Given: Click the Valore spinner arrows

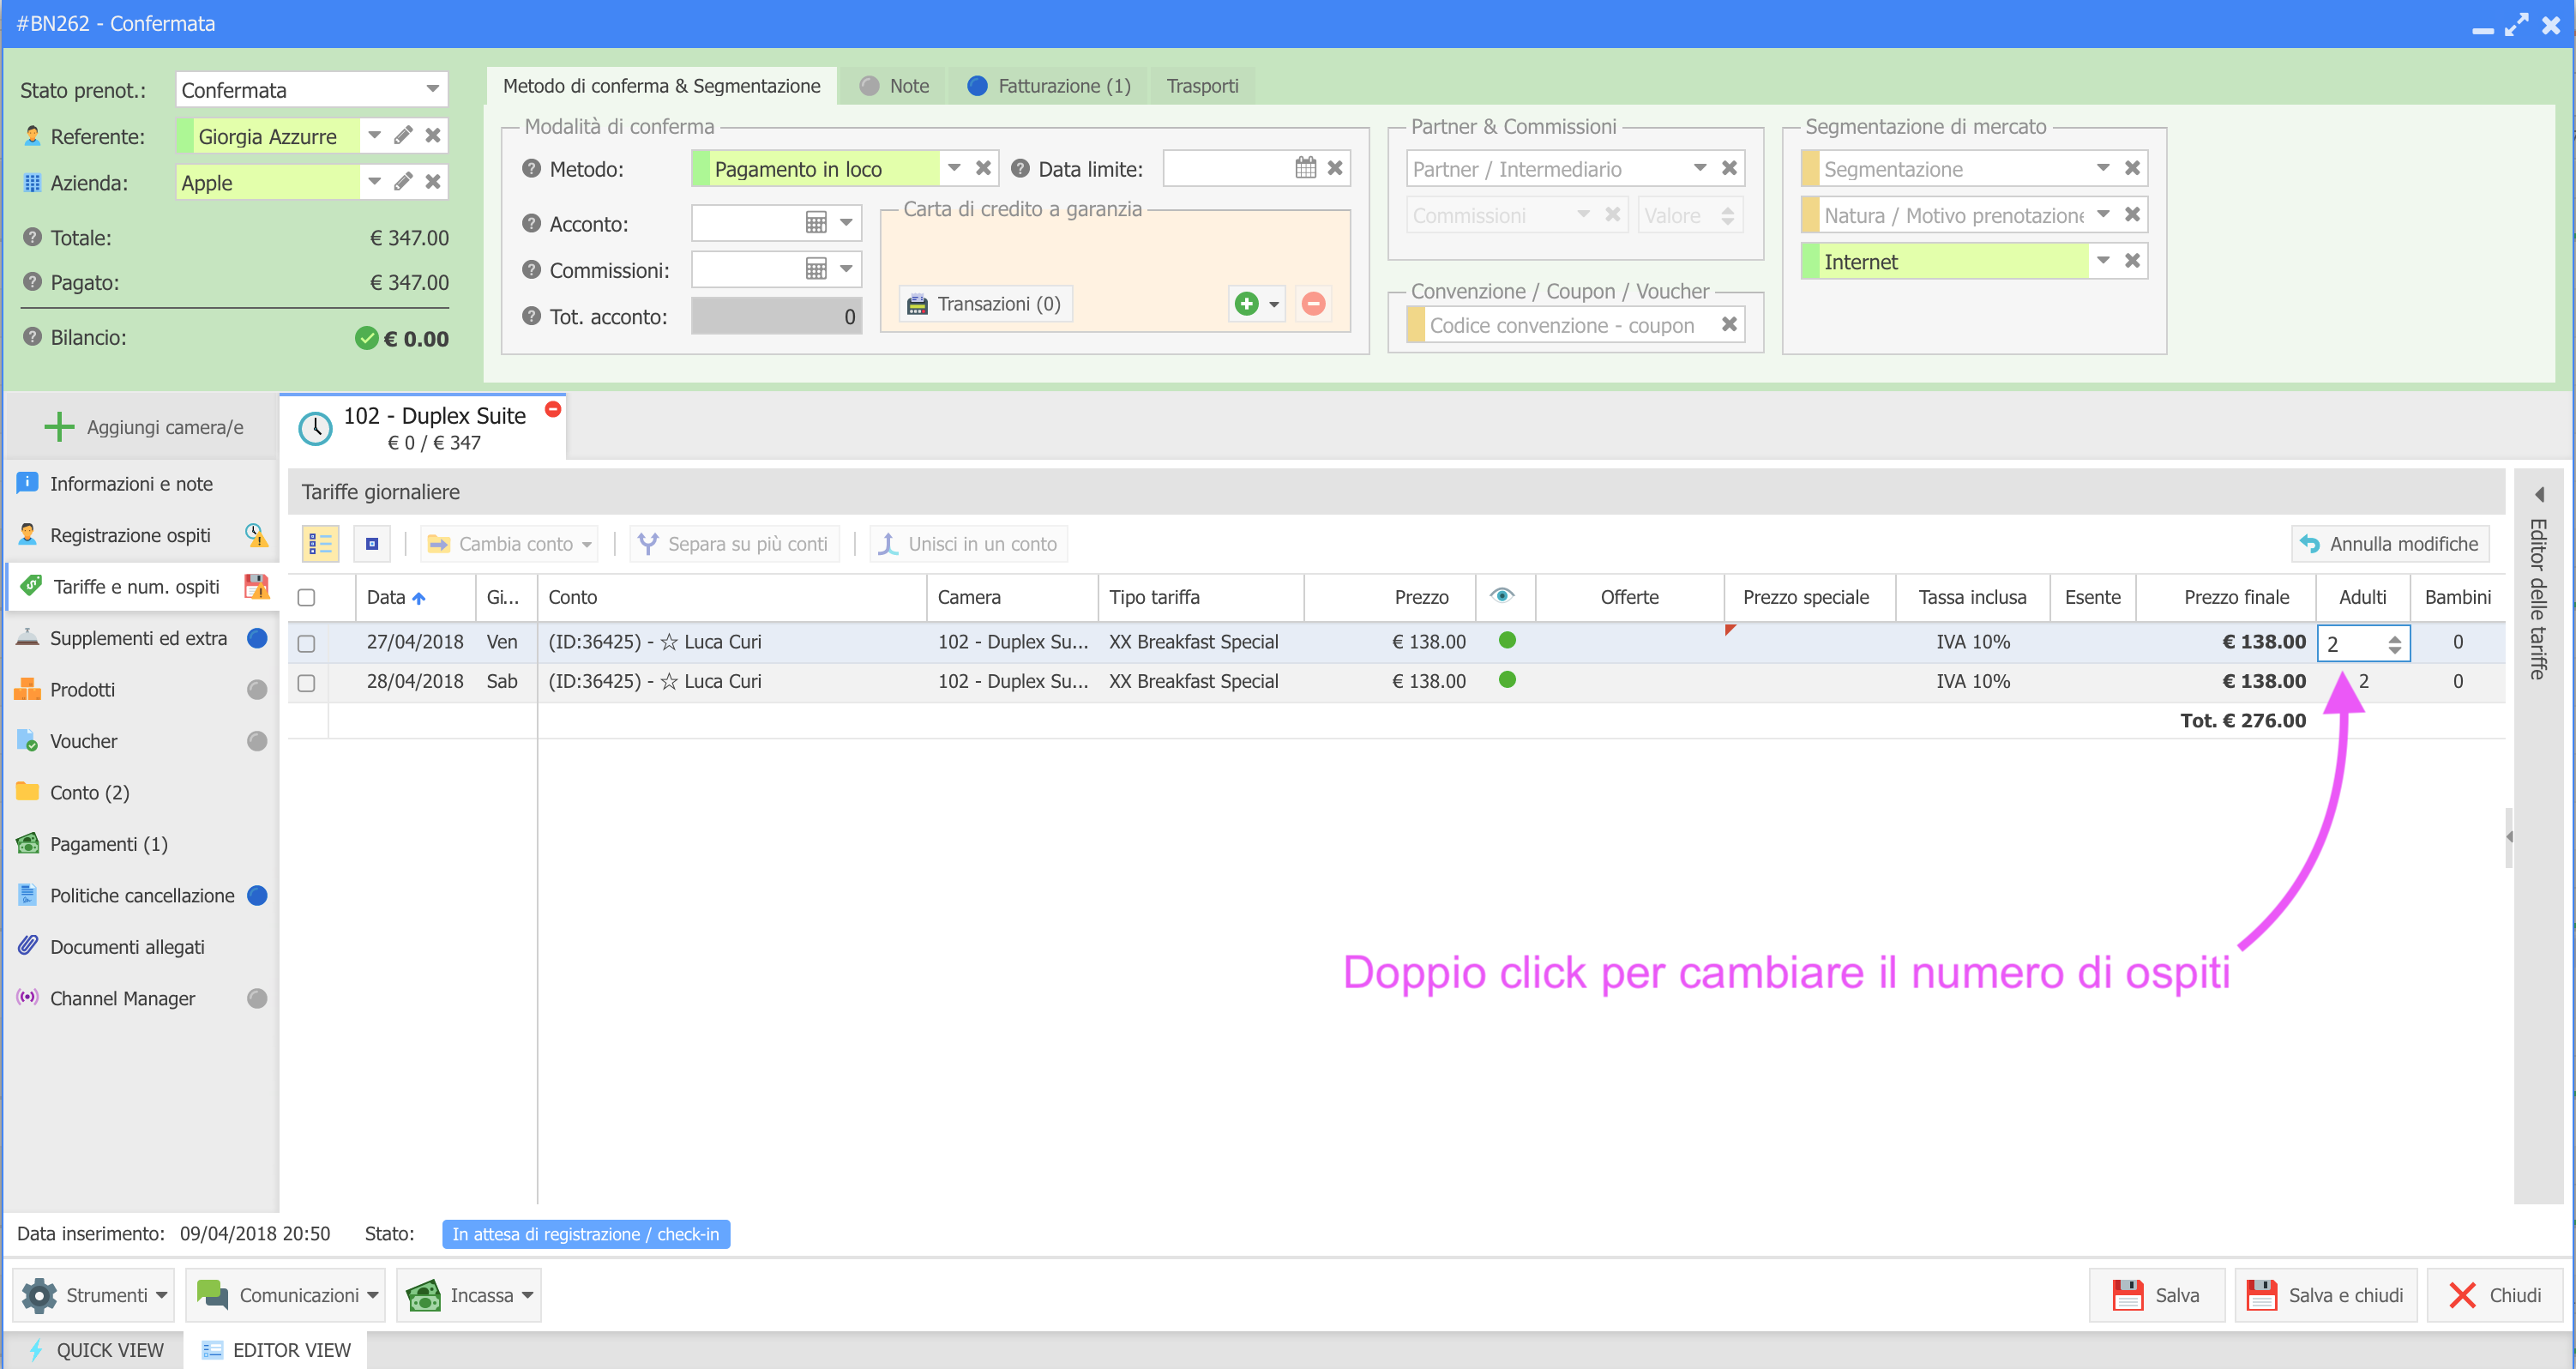Looking at the screenshot, I should tap(1727, 215).
